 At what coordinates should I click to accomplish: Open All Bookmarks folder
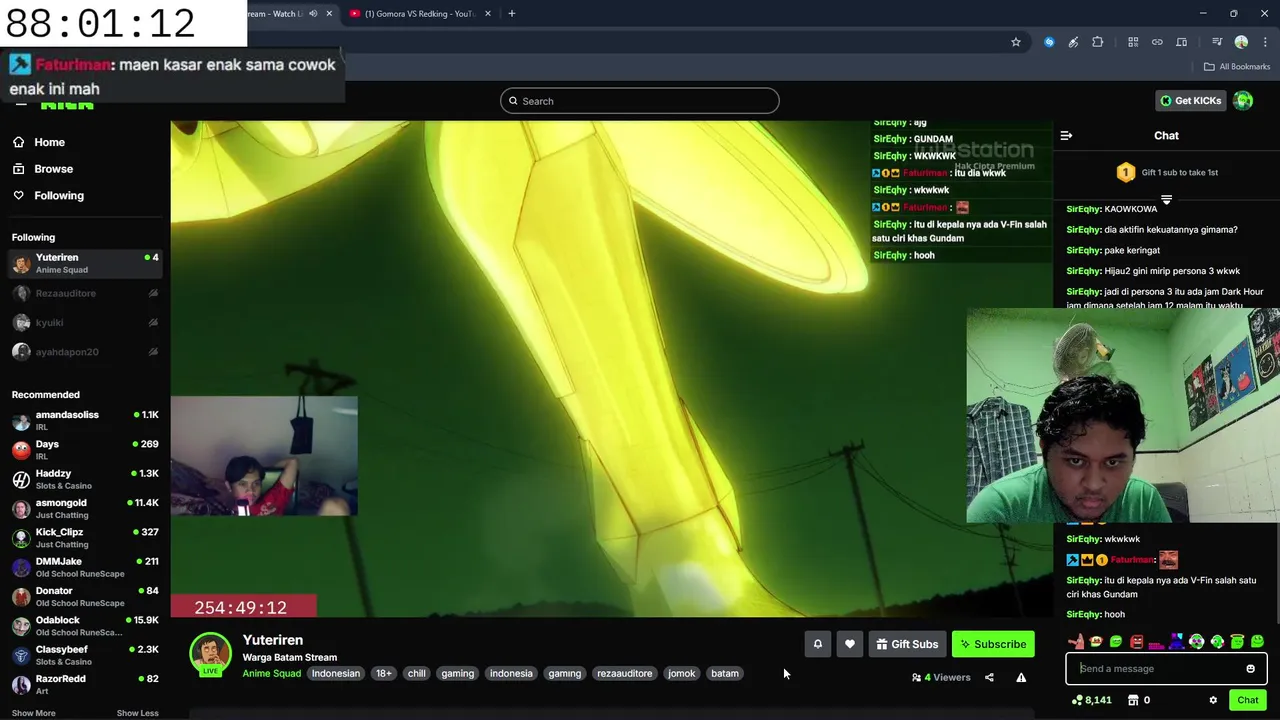[x=1237, y=67]
